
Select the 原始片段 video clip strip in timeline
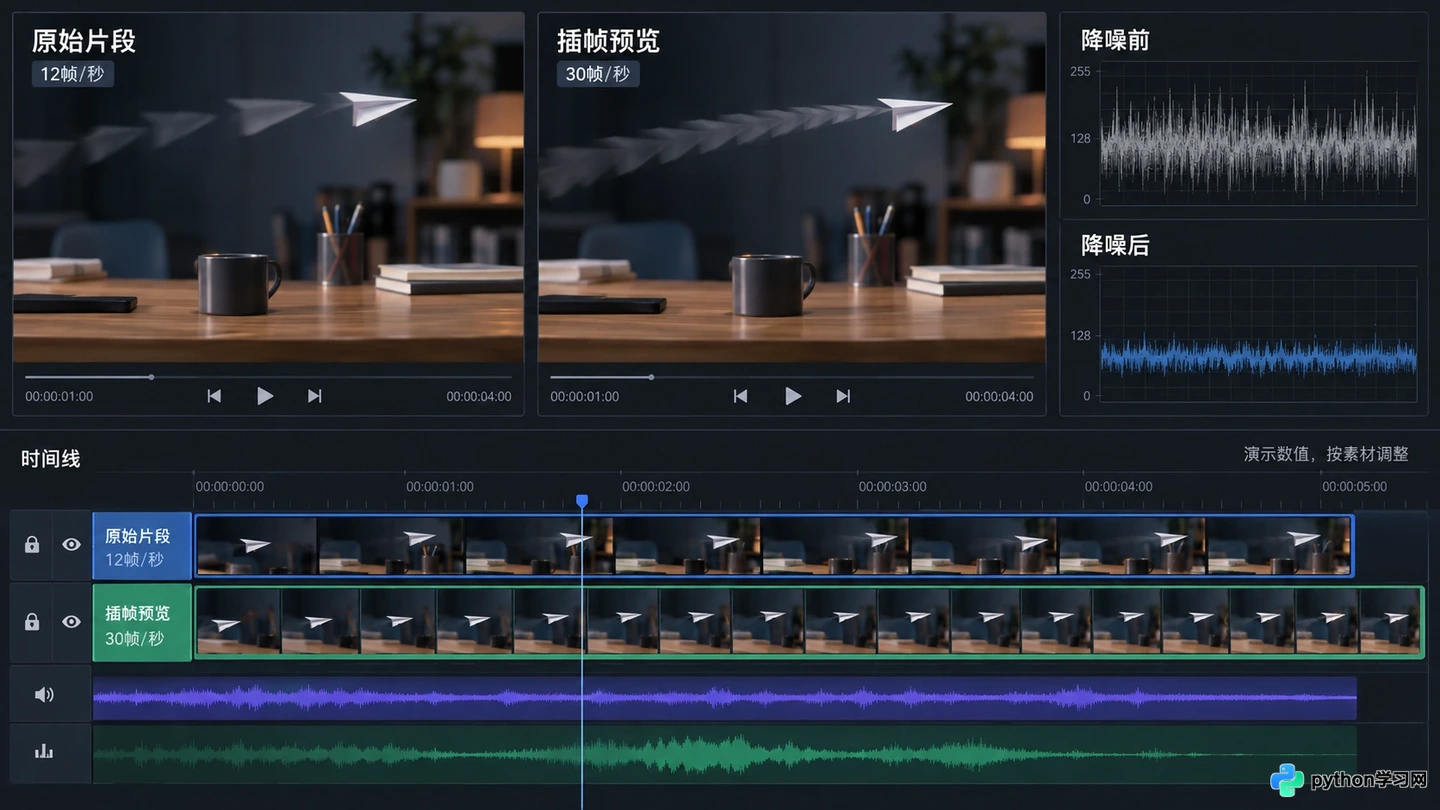pyautogui.click(x=774, y=546)
